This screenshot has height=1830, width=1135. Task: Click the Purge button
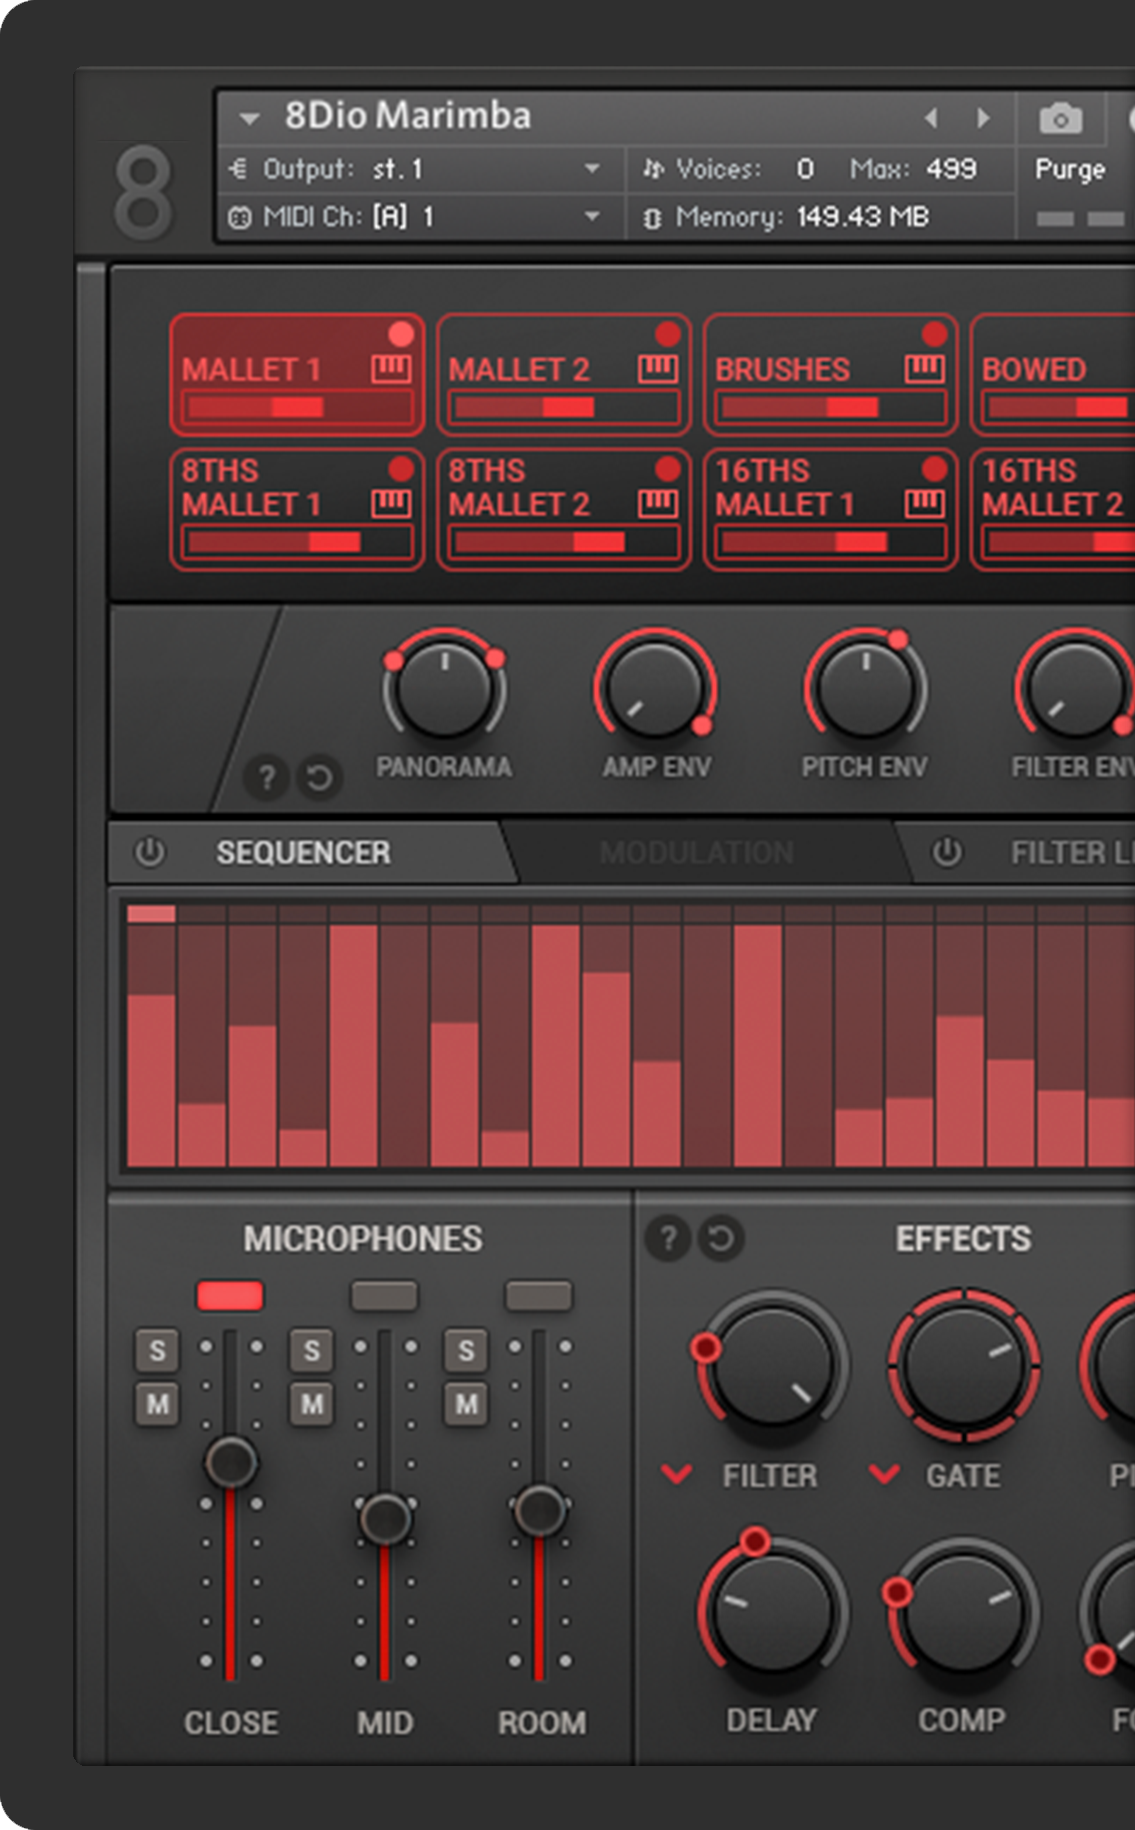click(1070, 169)
